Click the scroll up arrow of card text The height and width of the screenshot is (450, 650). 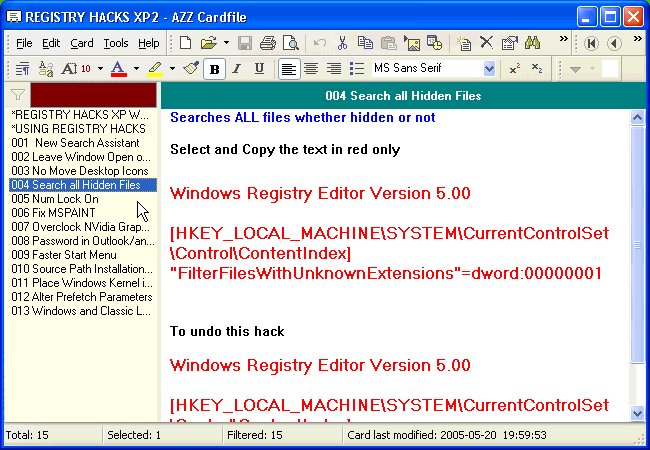(x=637, y=118)
